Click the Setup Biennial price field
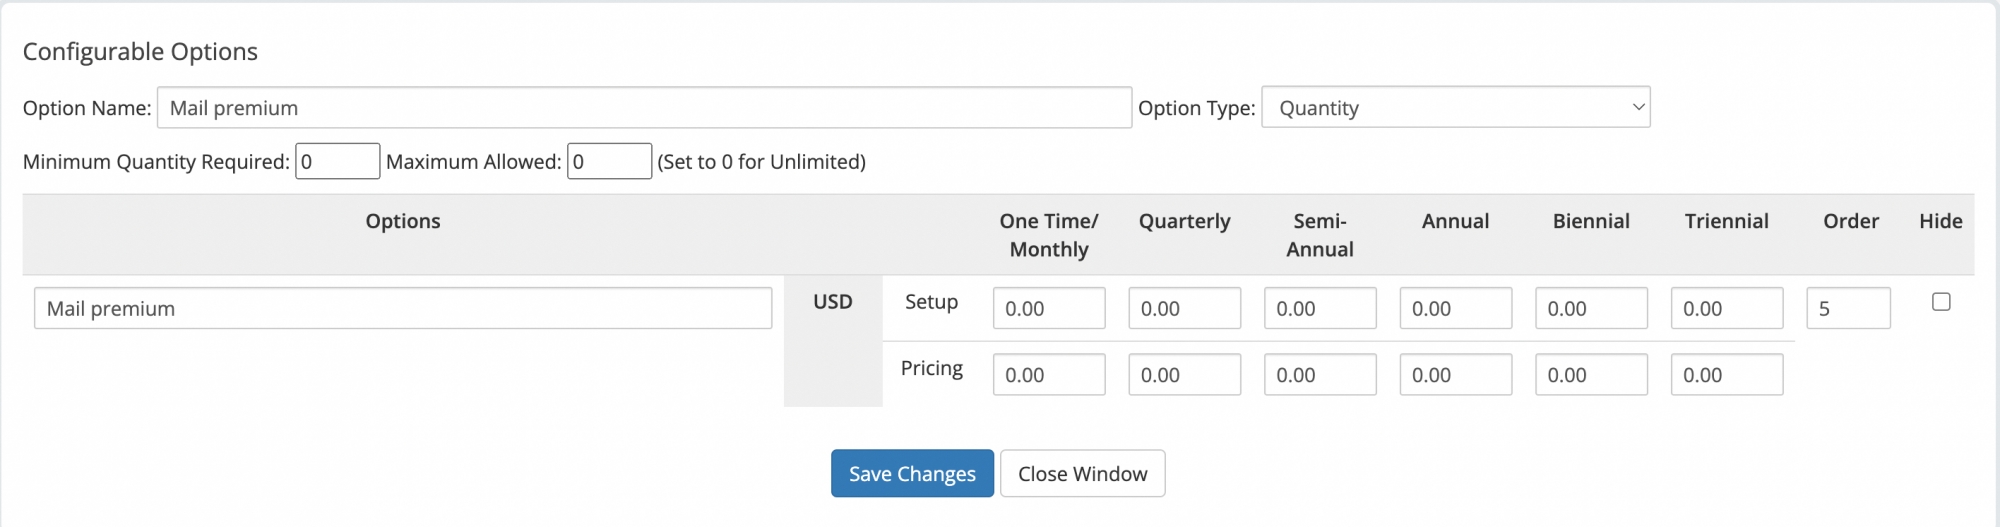Image resolution: width=2000 pixels, height=527 pixels. tap(1591, 309)
